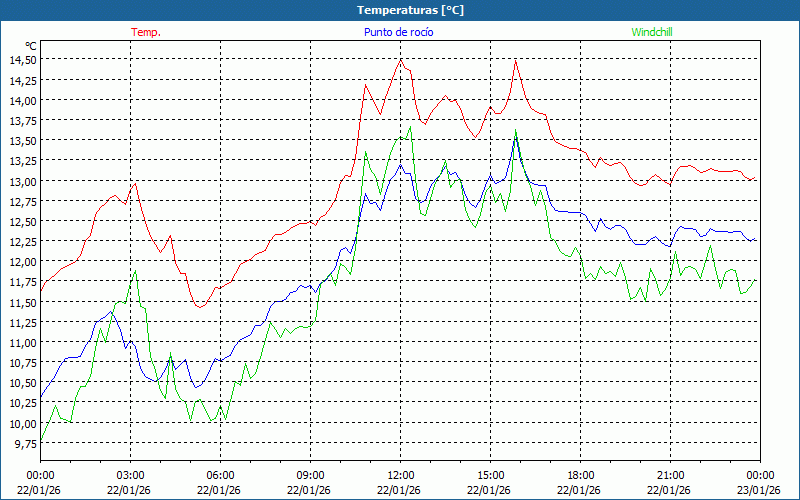Click the 21:00 time axis label
The width and height of the screenshot is (800, 500).
[670, 475]
